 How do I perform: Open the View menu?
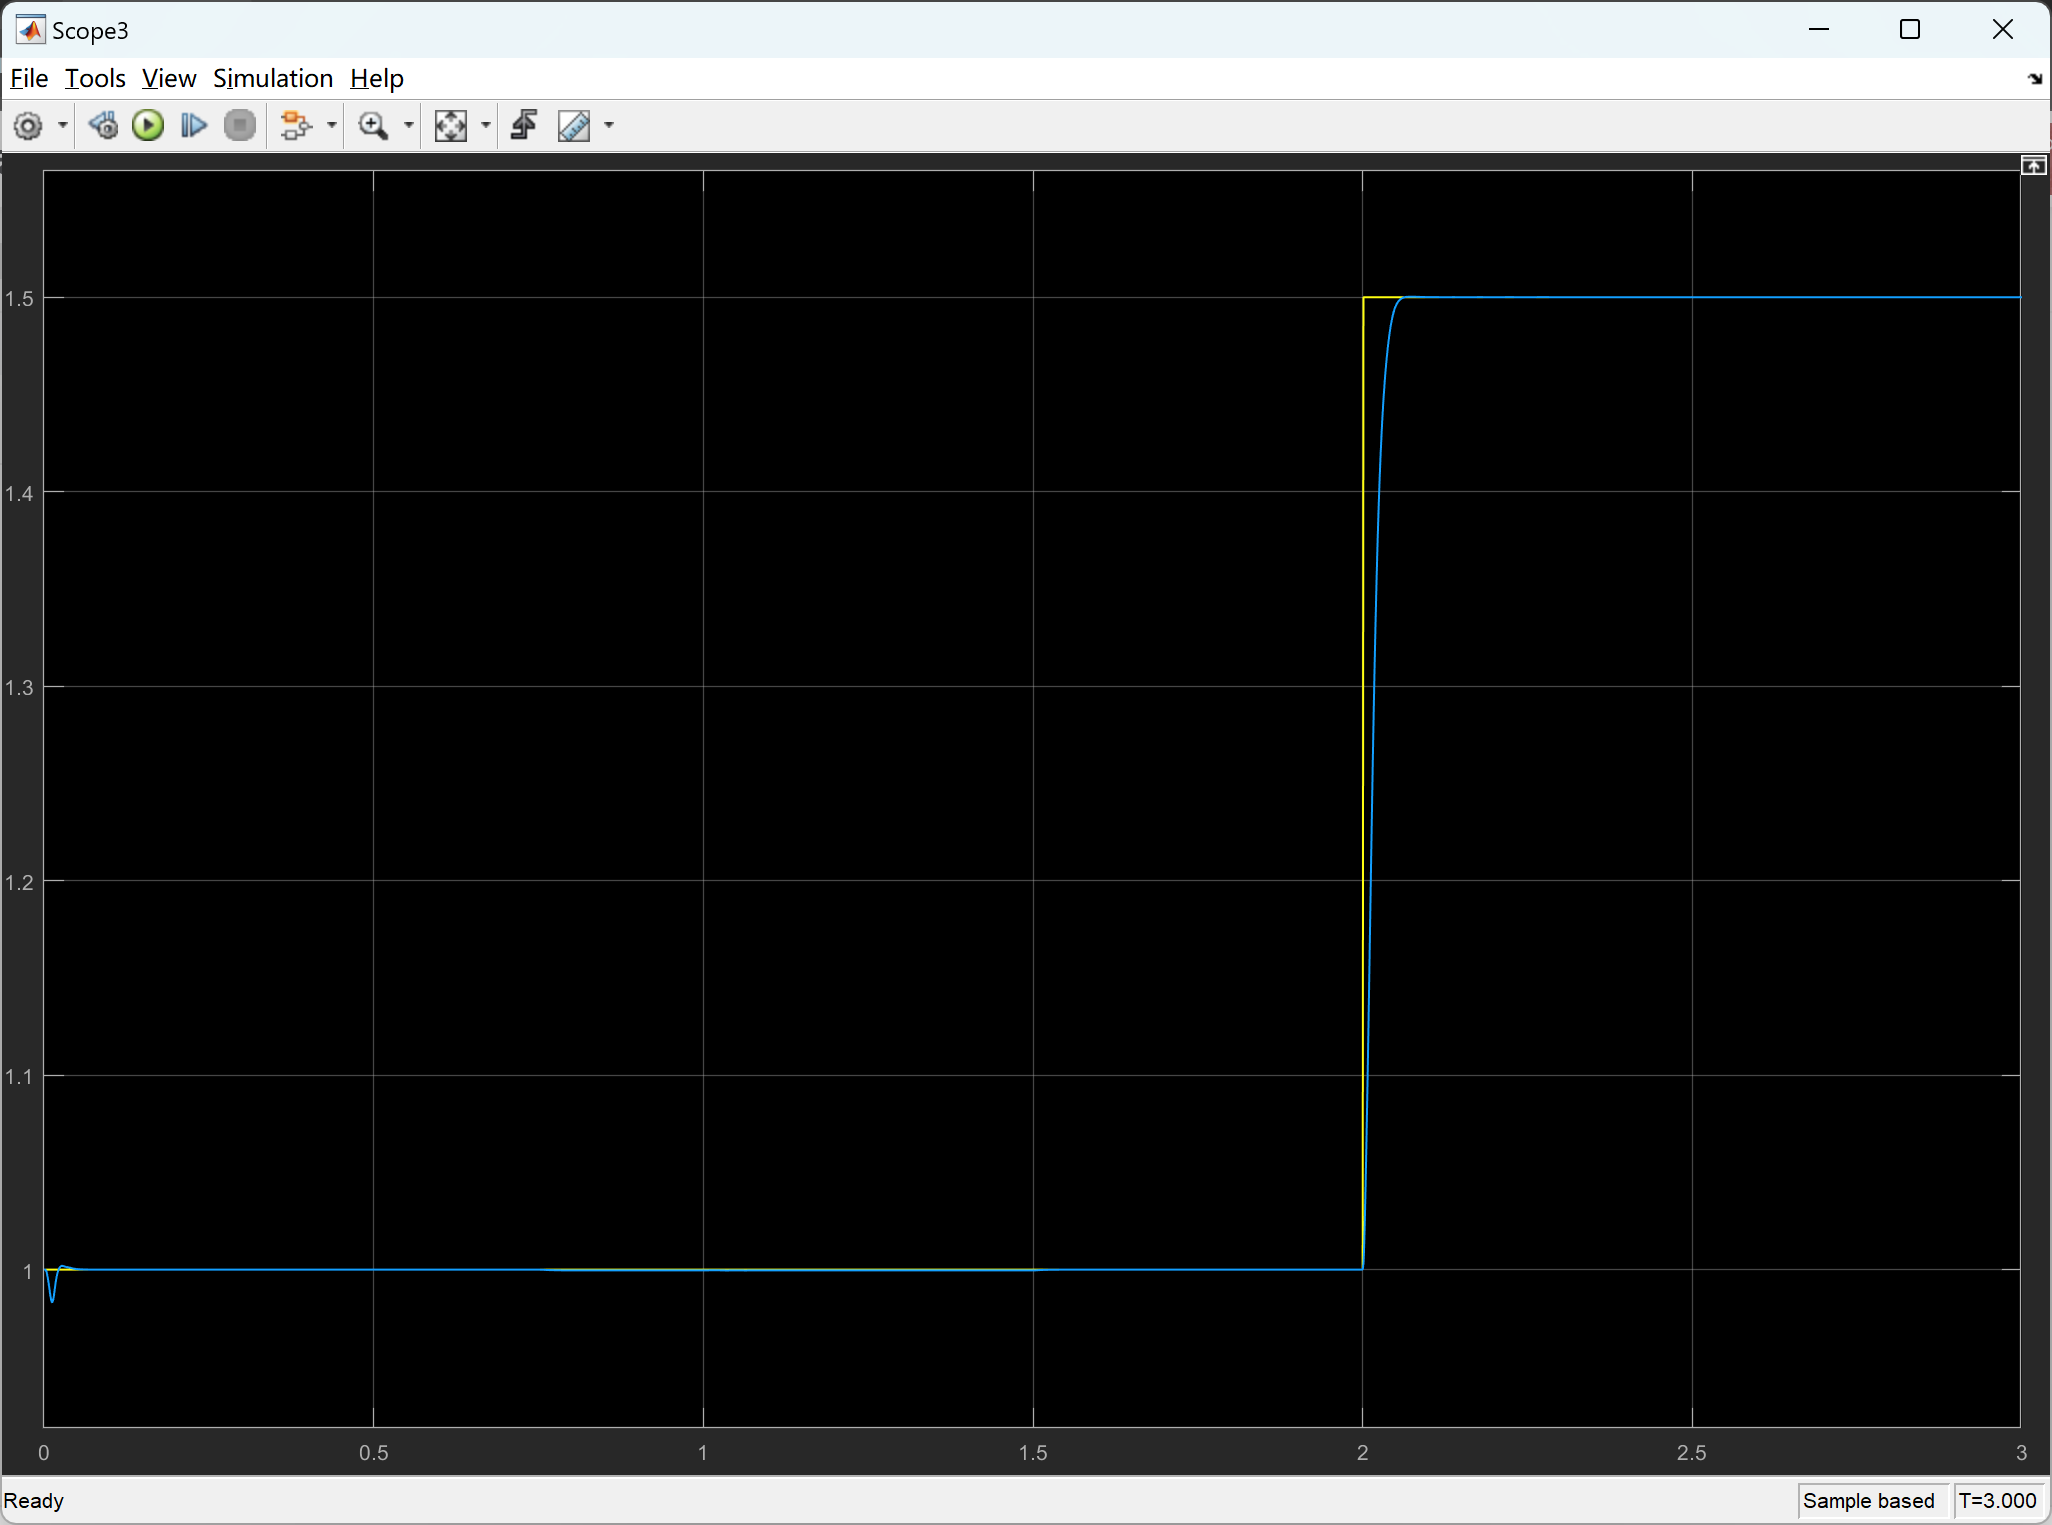coord(168,78)
